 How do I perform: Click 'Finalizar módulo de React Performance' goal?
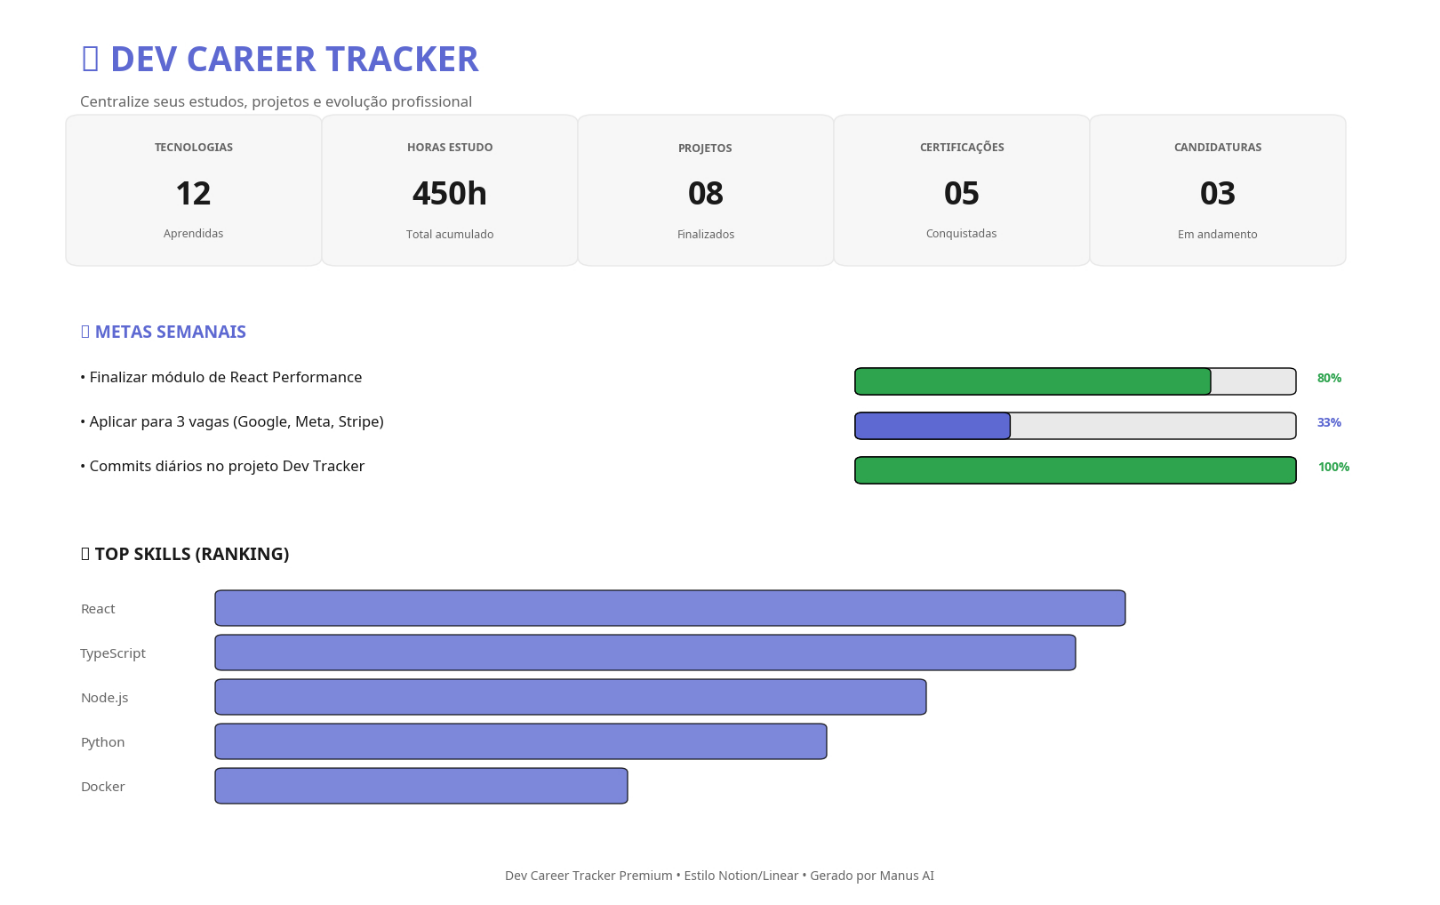(x=221, y=378)
